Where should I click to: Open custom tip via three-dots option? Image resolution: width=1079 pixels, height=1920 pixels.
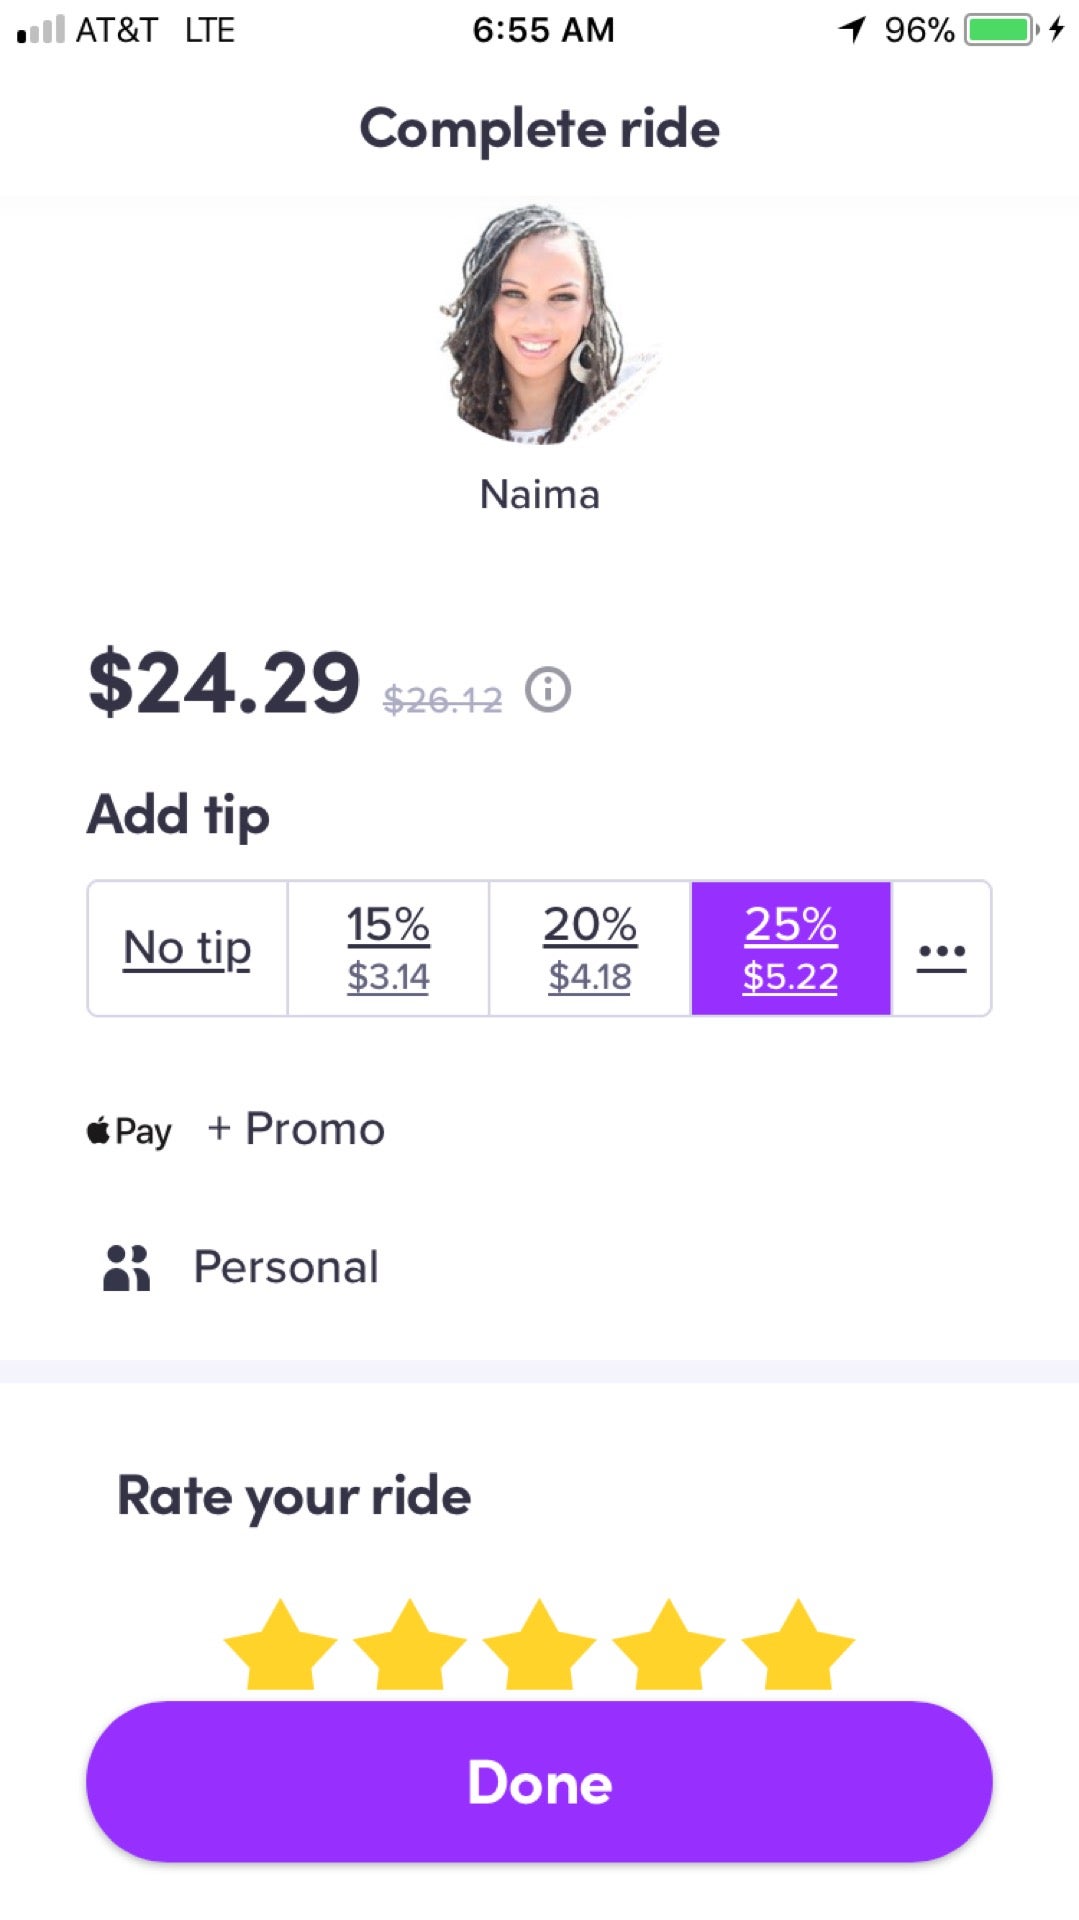click(x=941, y=949)
